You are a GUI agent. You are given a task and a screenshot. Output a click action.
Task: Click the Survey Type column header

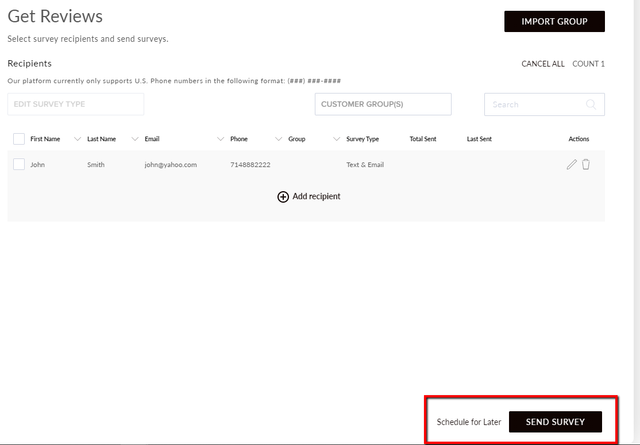pyautogui.click(x=362, y=139)
